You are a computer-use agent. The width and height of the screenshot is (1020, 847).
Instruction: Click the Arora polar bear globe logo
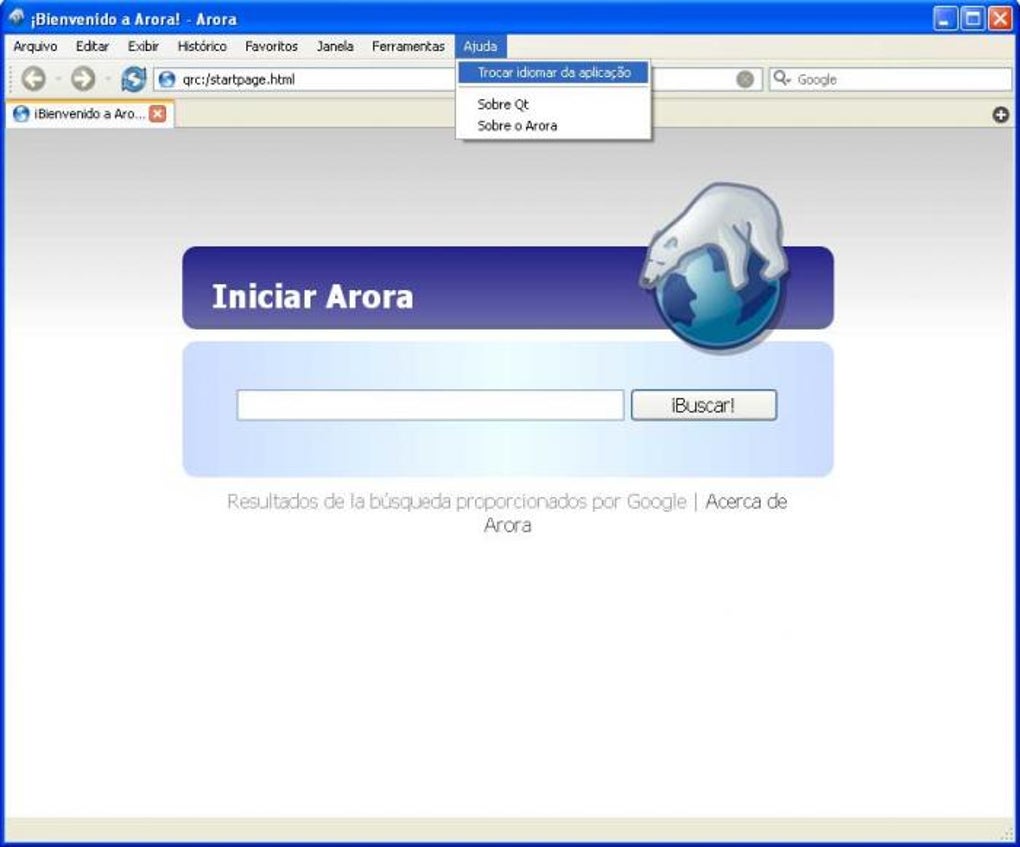point(716,267)
